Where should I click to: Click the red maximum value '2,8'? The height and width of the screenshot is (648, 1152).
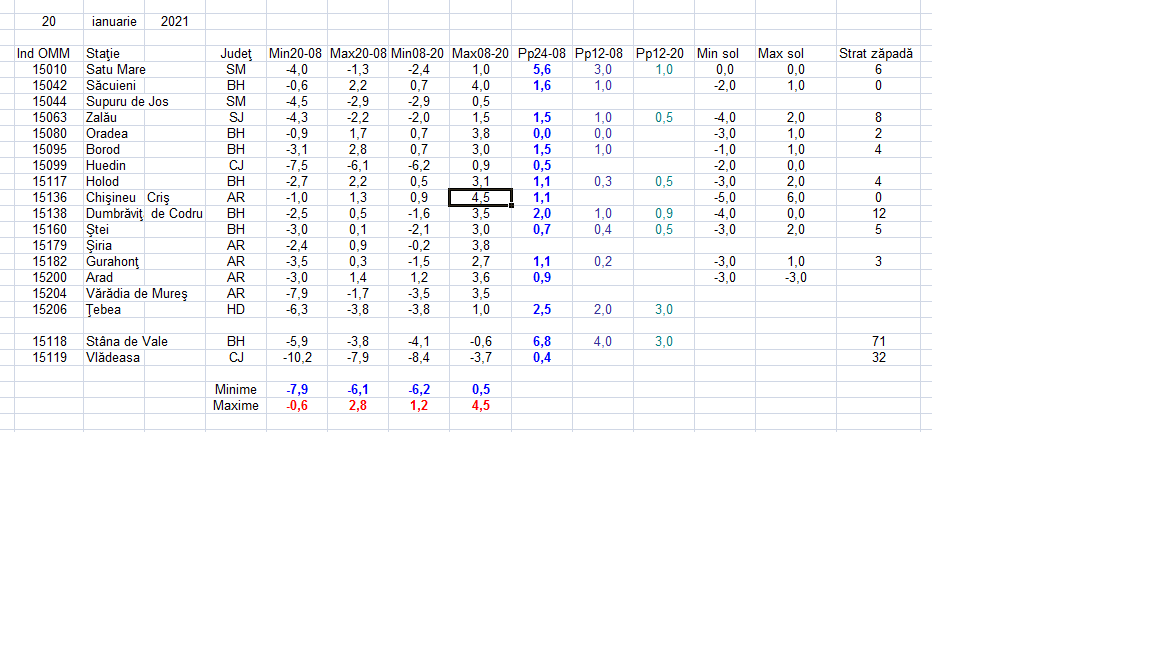(x=358, y=406)
